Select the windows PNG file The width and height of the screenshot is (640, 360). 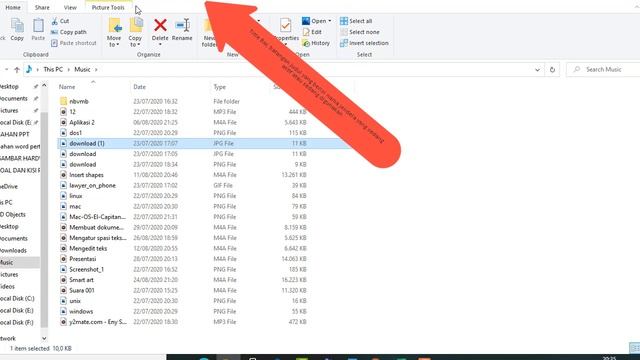pos(81,312)
